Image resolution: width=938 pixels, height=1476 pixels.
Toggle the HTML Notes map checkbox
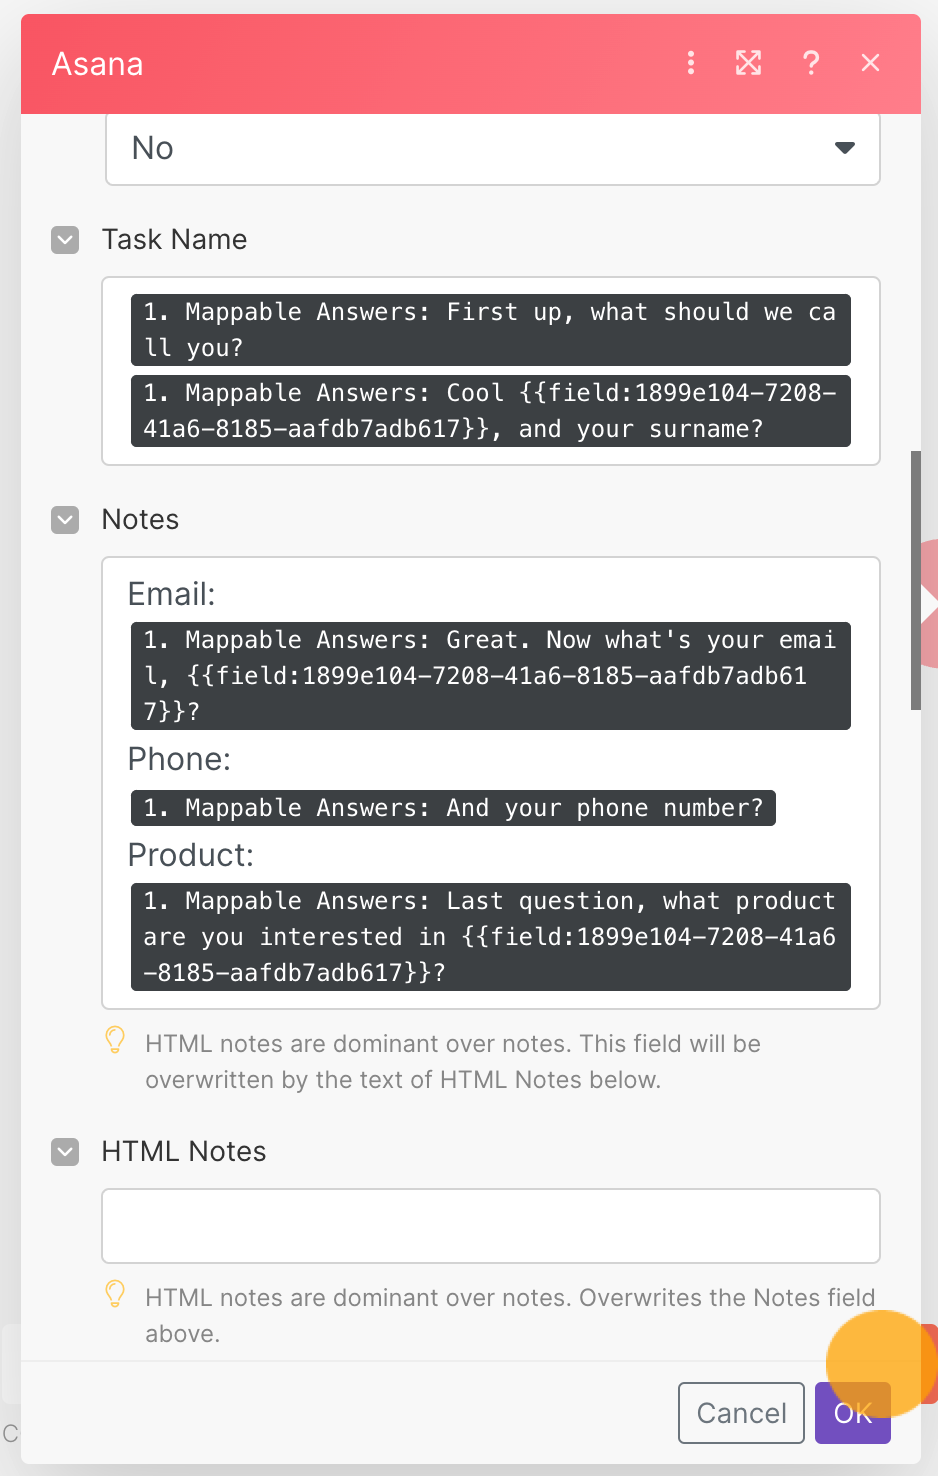[65, 1152]
